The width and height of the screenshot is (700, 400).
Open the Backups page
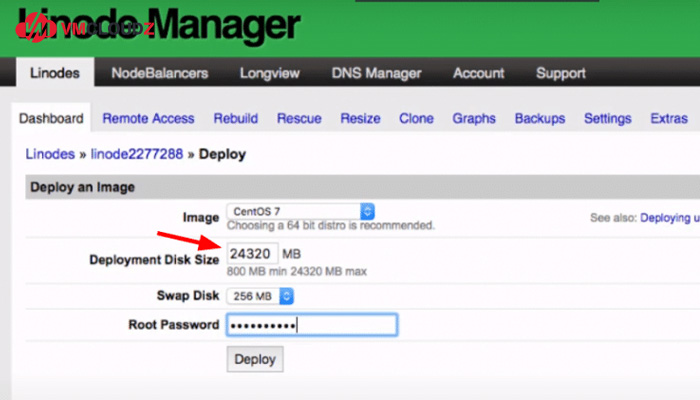540,118
